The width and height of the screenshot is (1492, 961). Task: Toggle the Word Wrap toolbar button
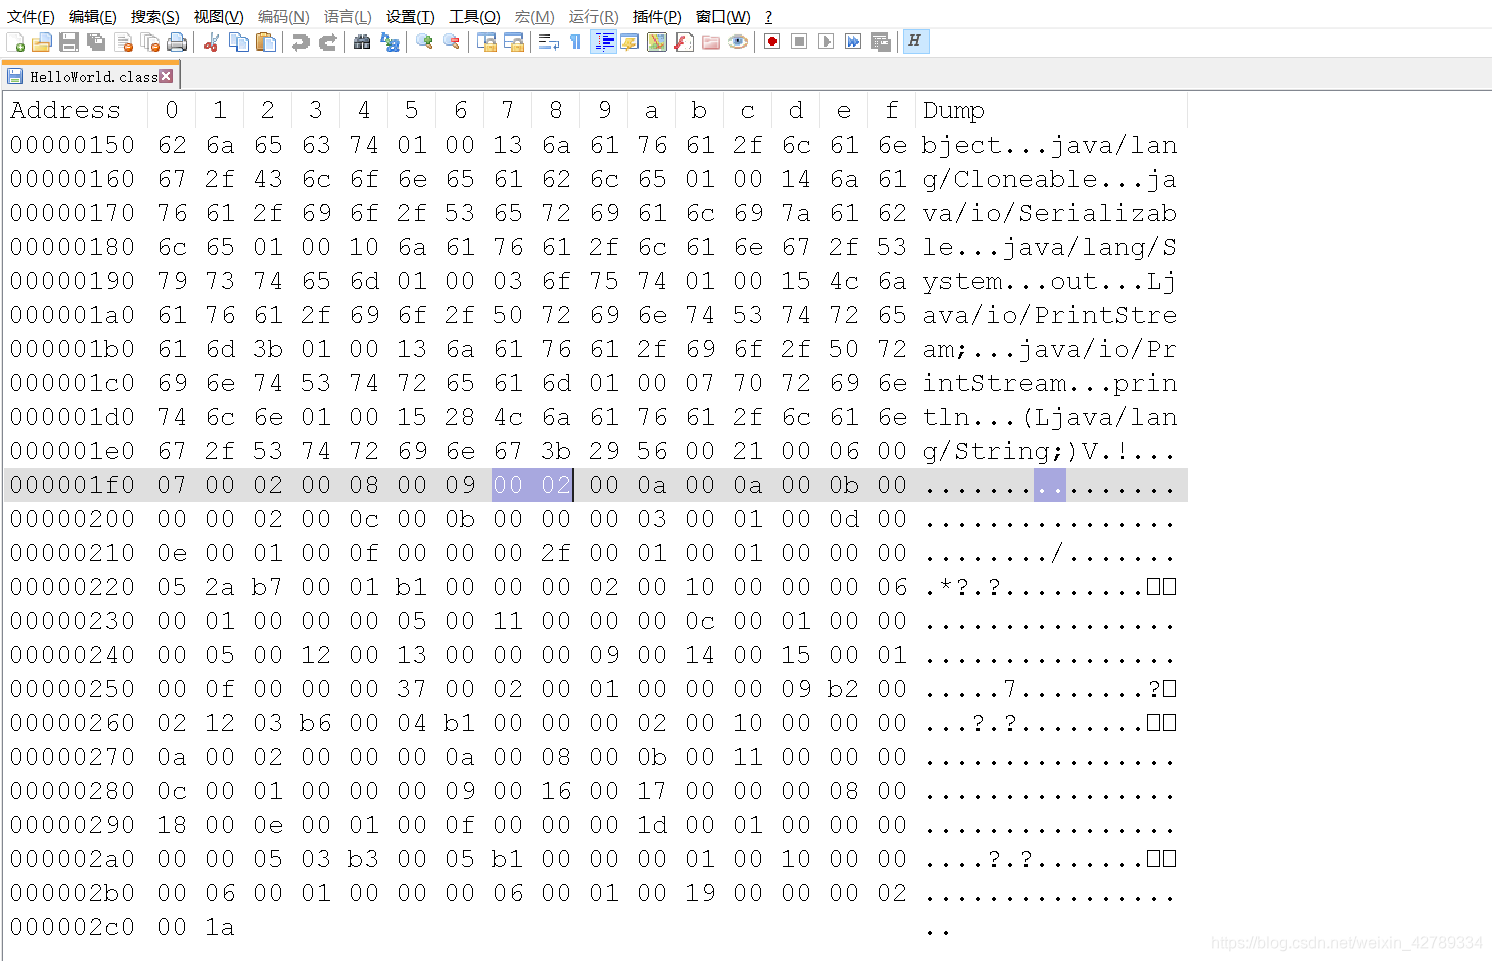(x=548, y=42)
